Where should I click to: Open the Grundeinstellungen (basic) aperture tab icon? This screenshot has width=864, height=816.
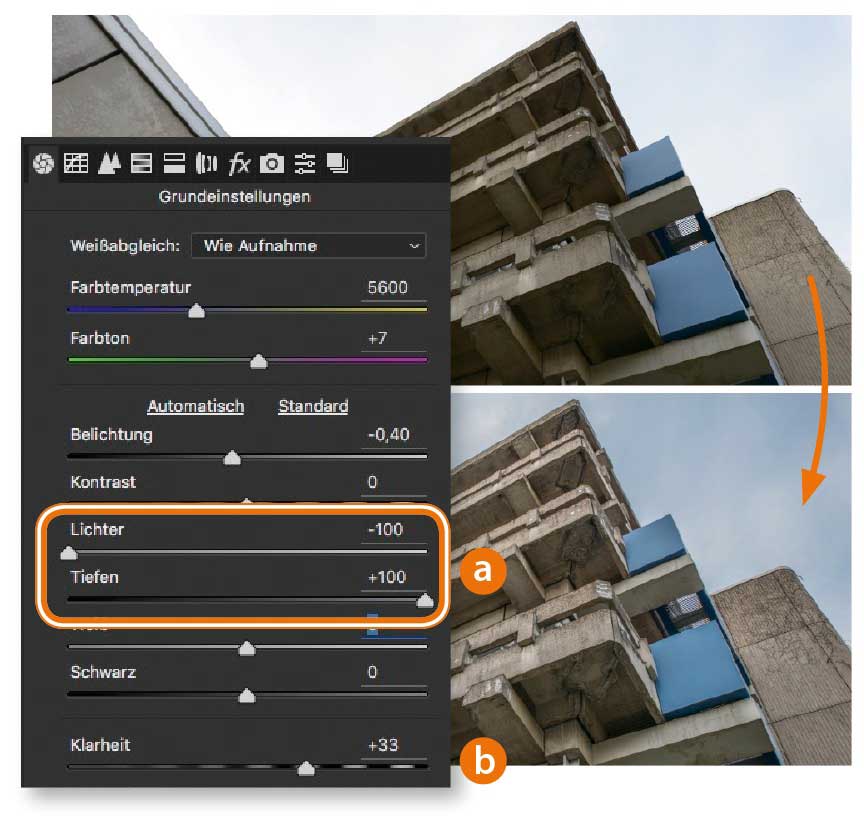click(43, 163)
